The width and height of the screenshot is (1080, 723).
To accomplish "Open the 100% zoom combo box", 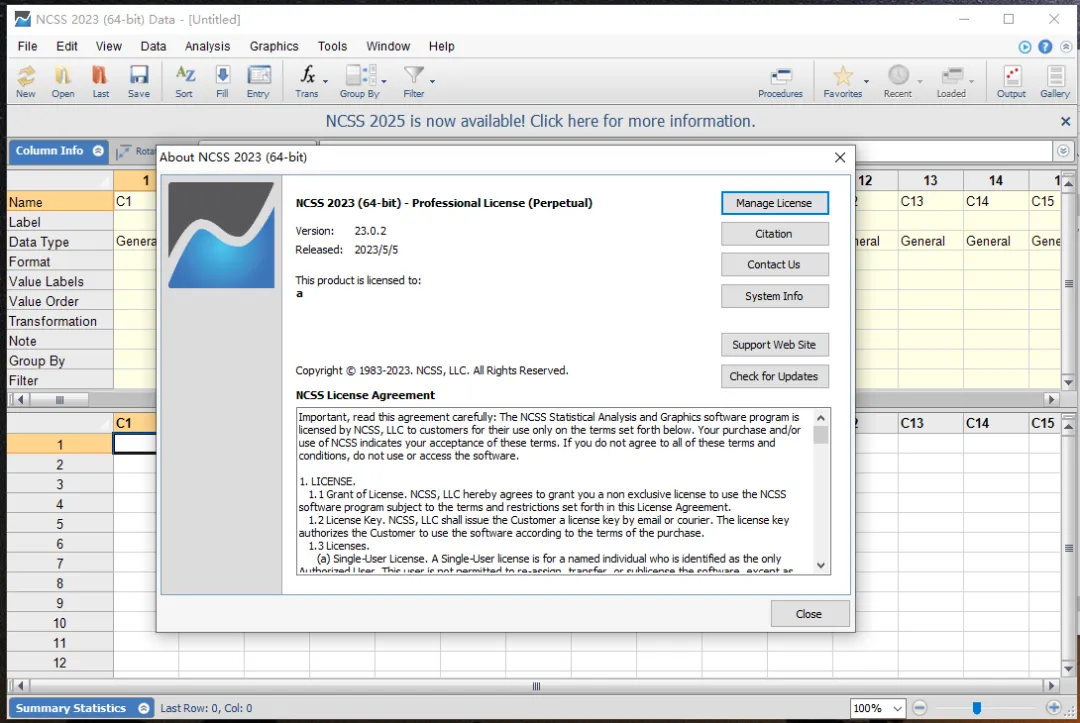I will point(877,708).
